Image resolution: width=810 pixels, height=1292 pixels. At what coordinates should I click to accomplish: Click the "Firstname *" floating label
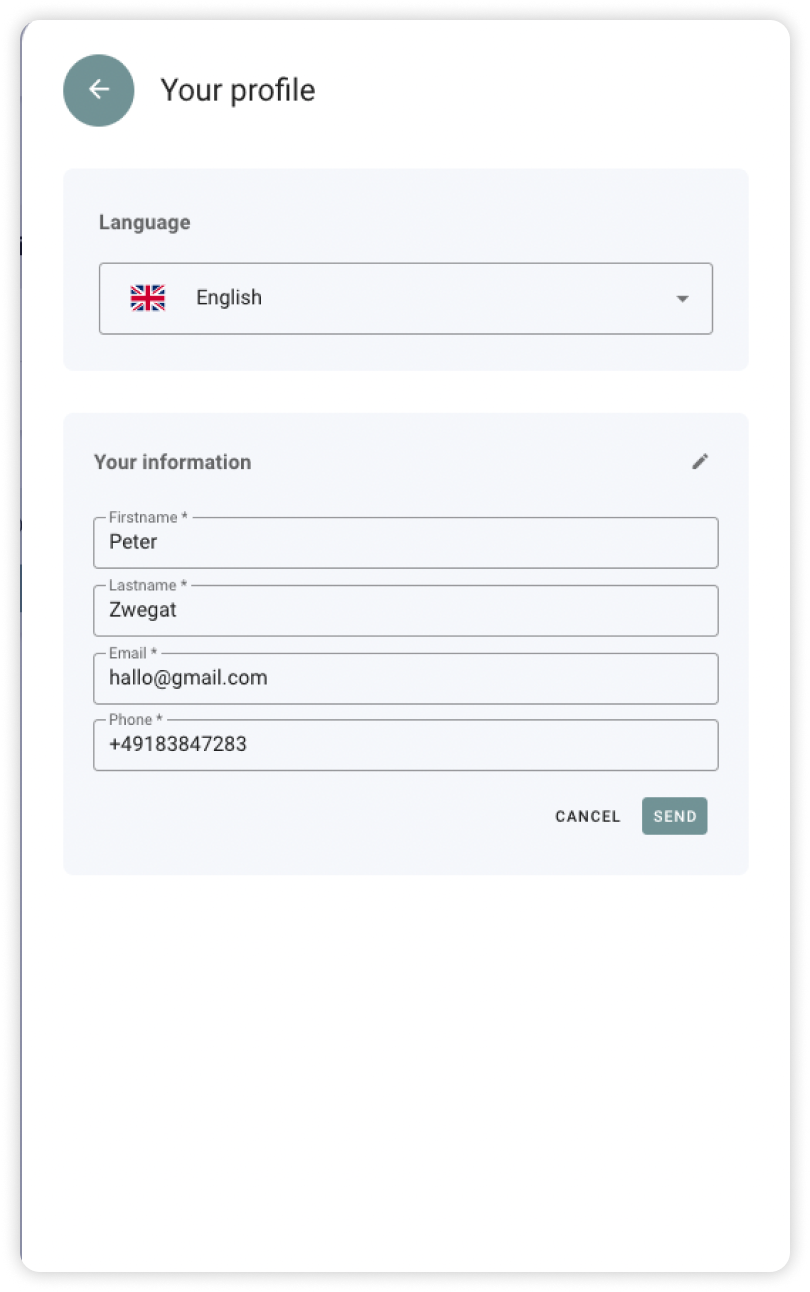pos(148,517)
